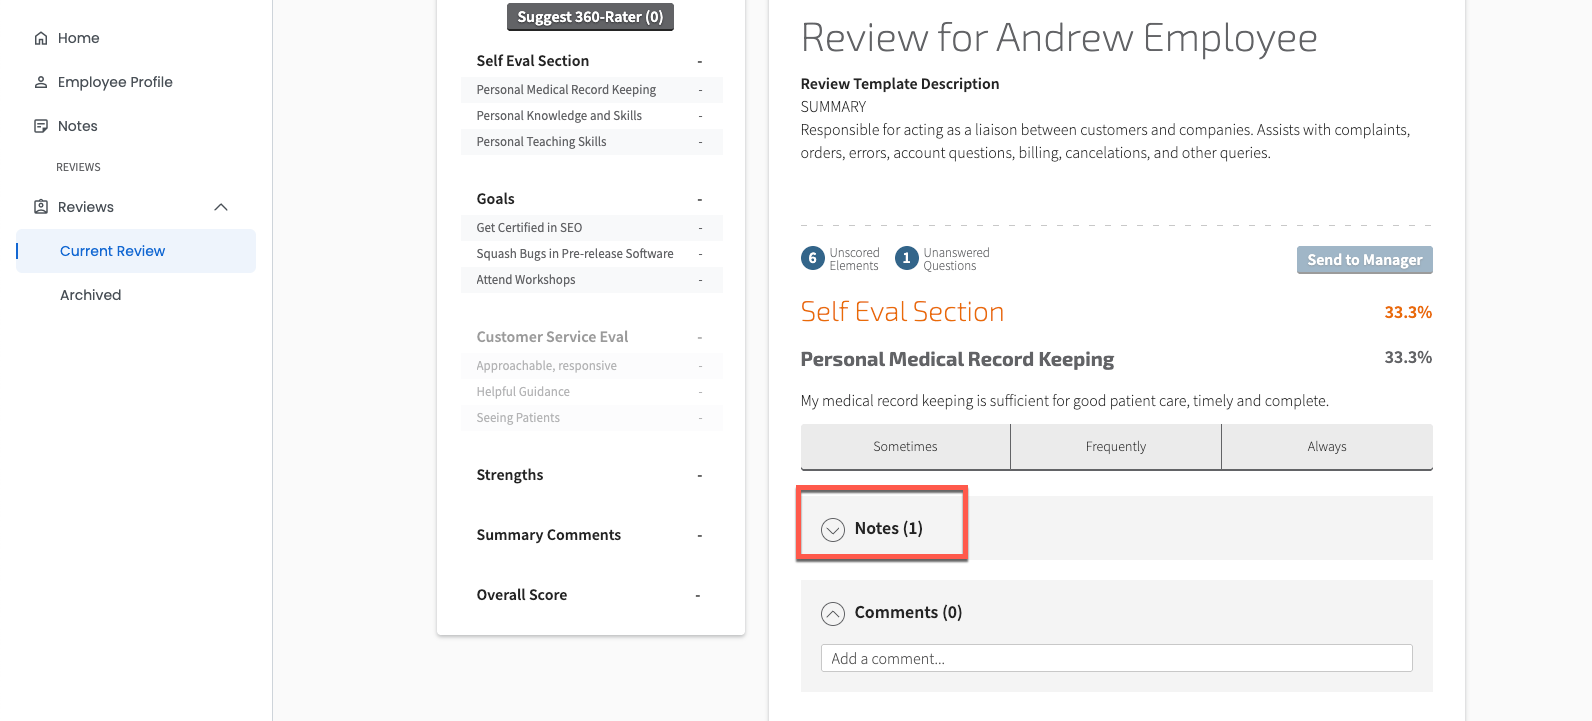Rate record keeping as Frequently

point(1116,447)
